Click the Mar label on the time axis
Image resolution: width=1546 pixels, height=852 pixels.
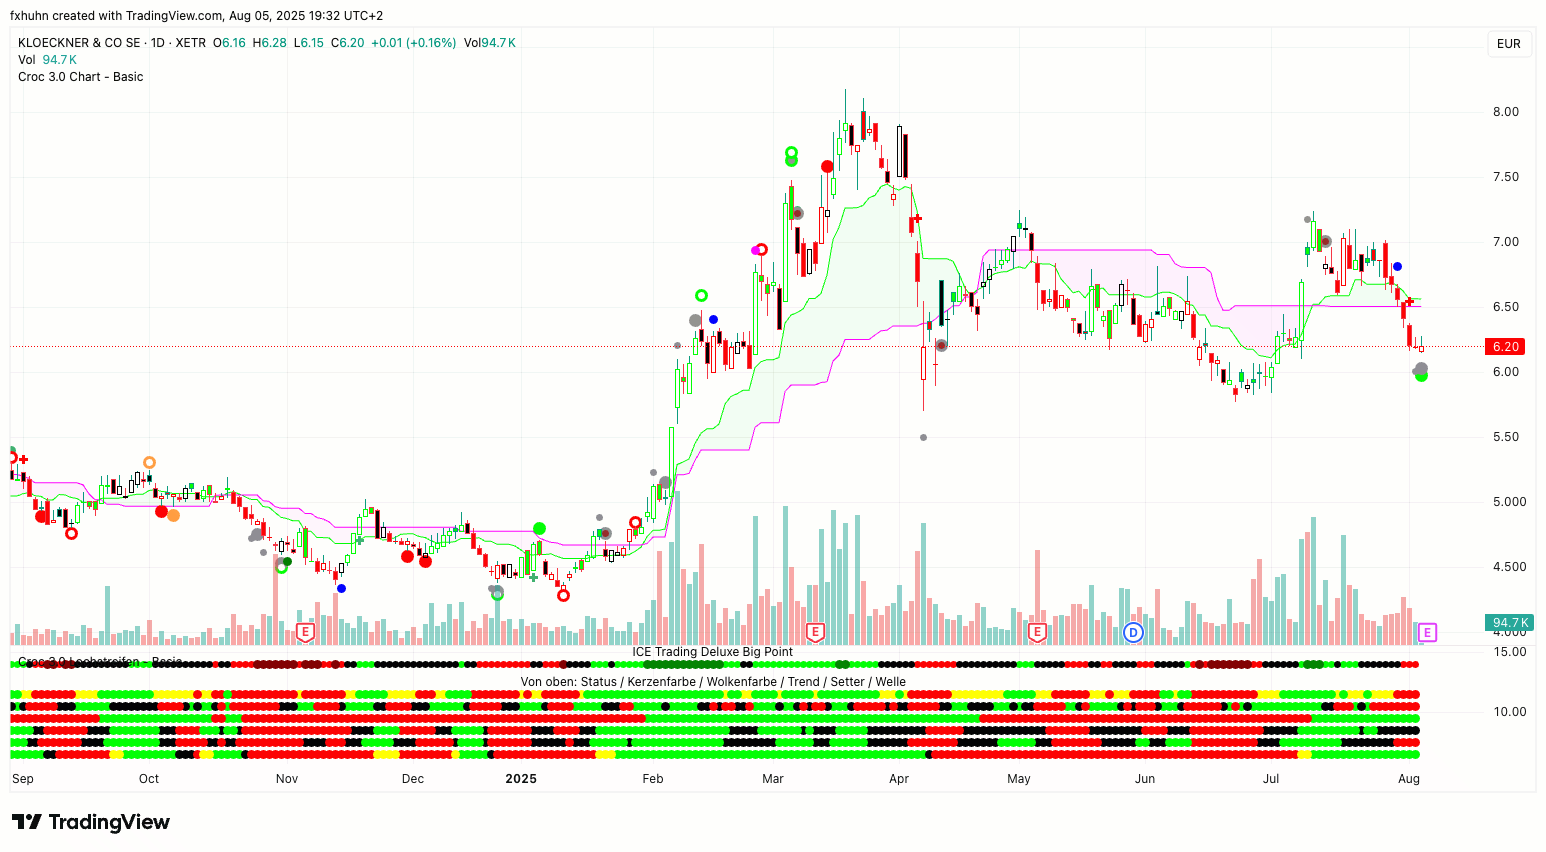(x=772, y=779)
